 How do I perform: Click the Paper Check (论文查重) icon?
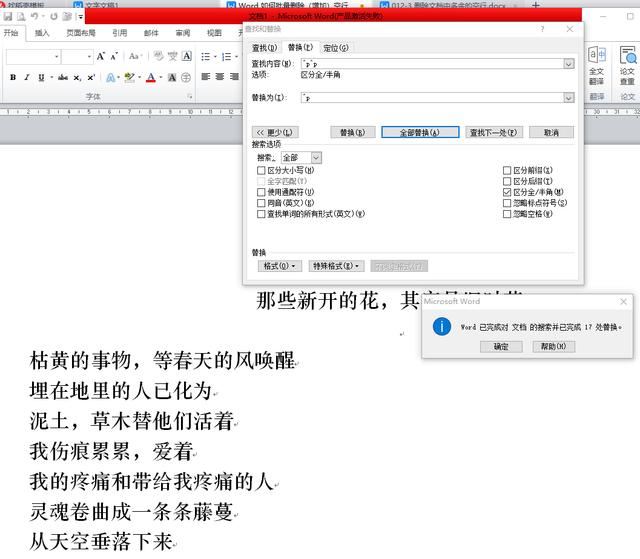point(627,66)
